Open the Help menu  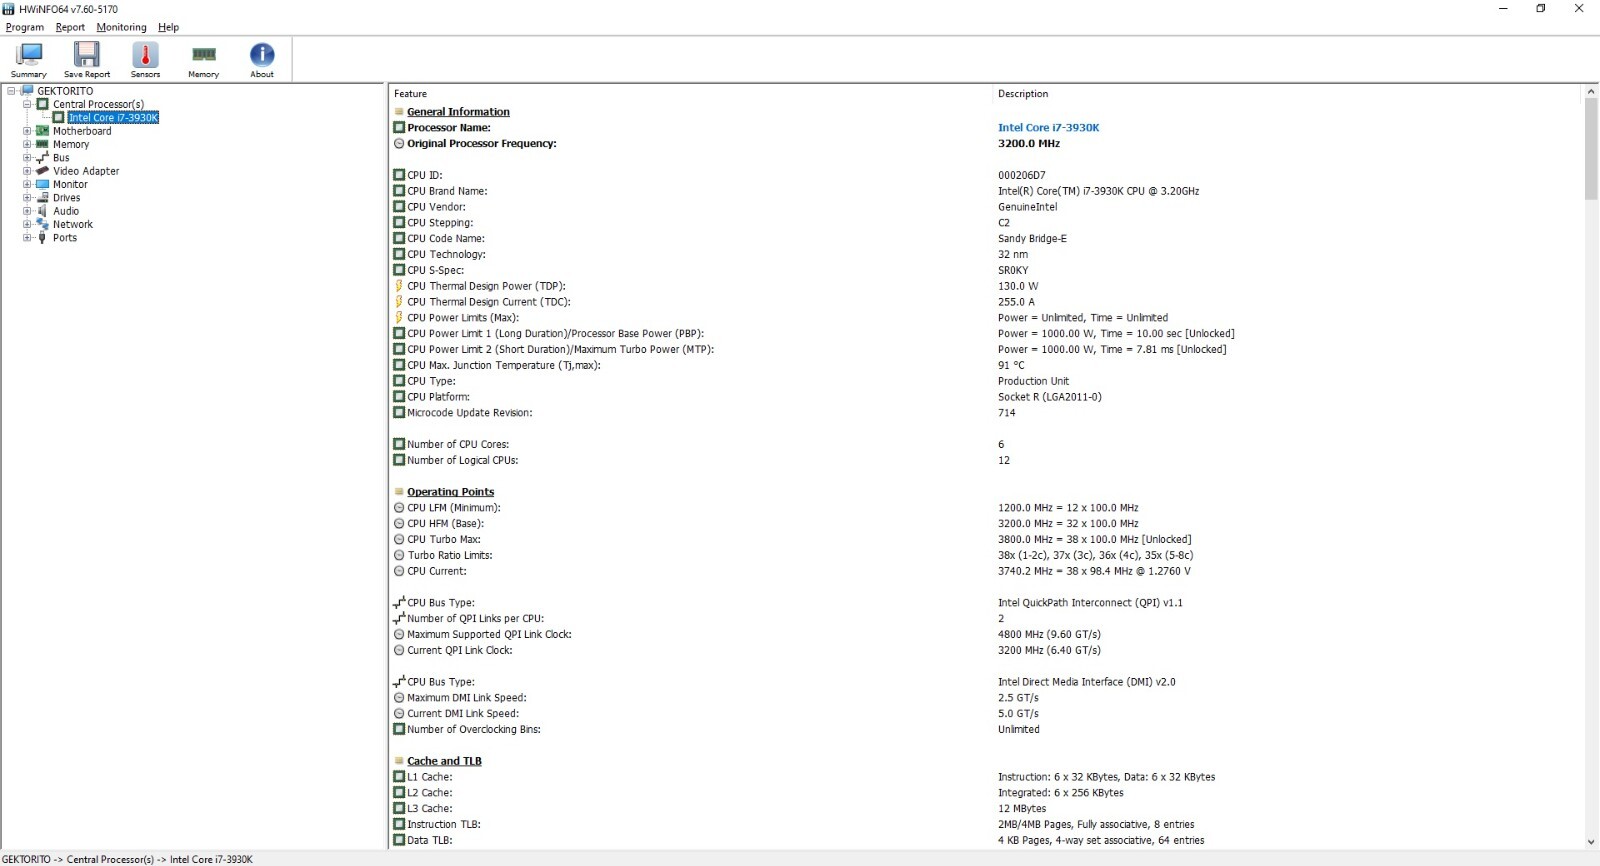[169, 27]
